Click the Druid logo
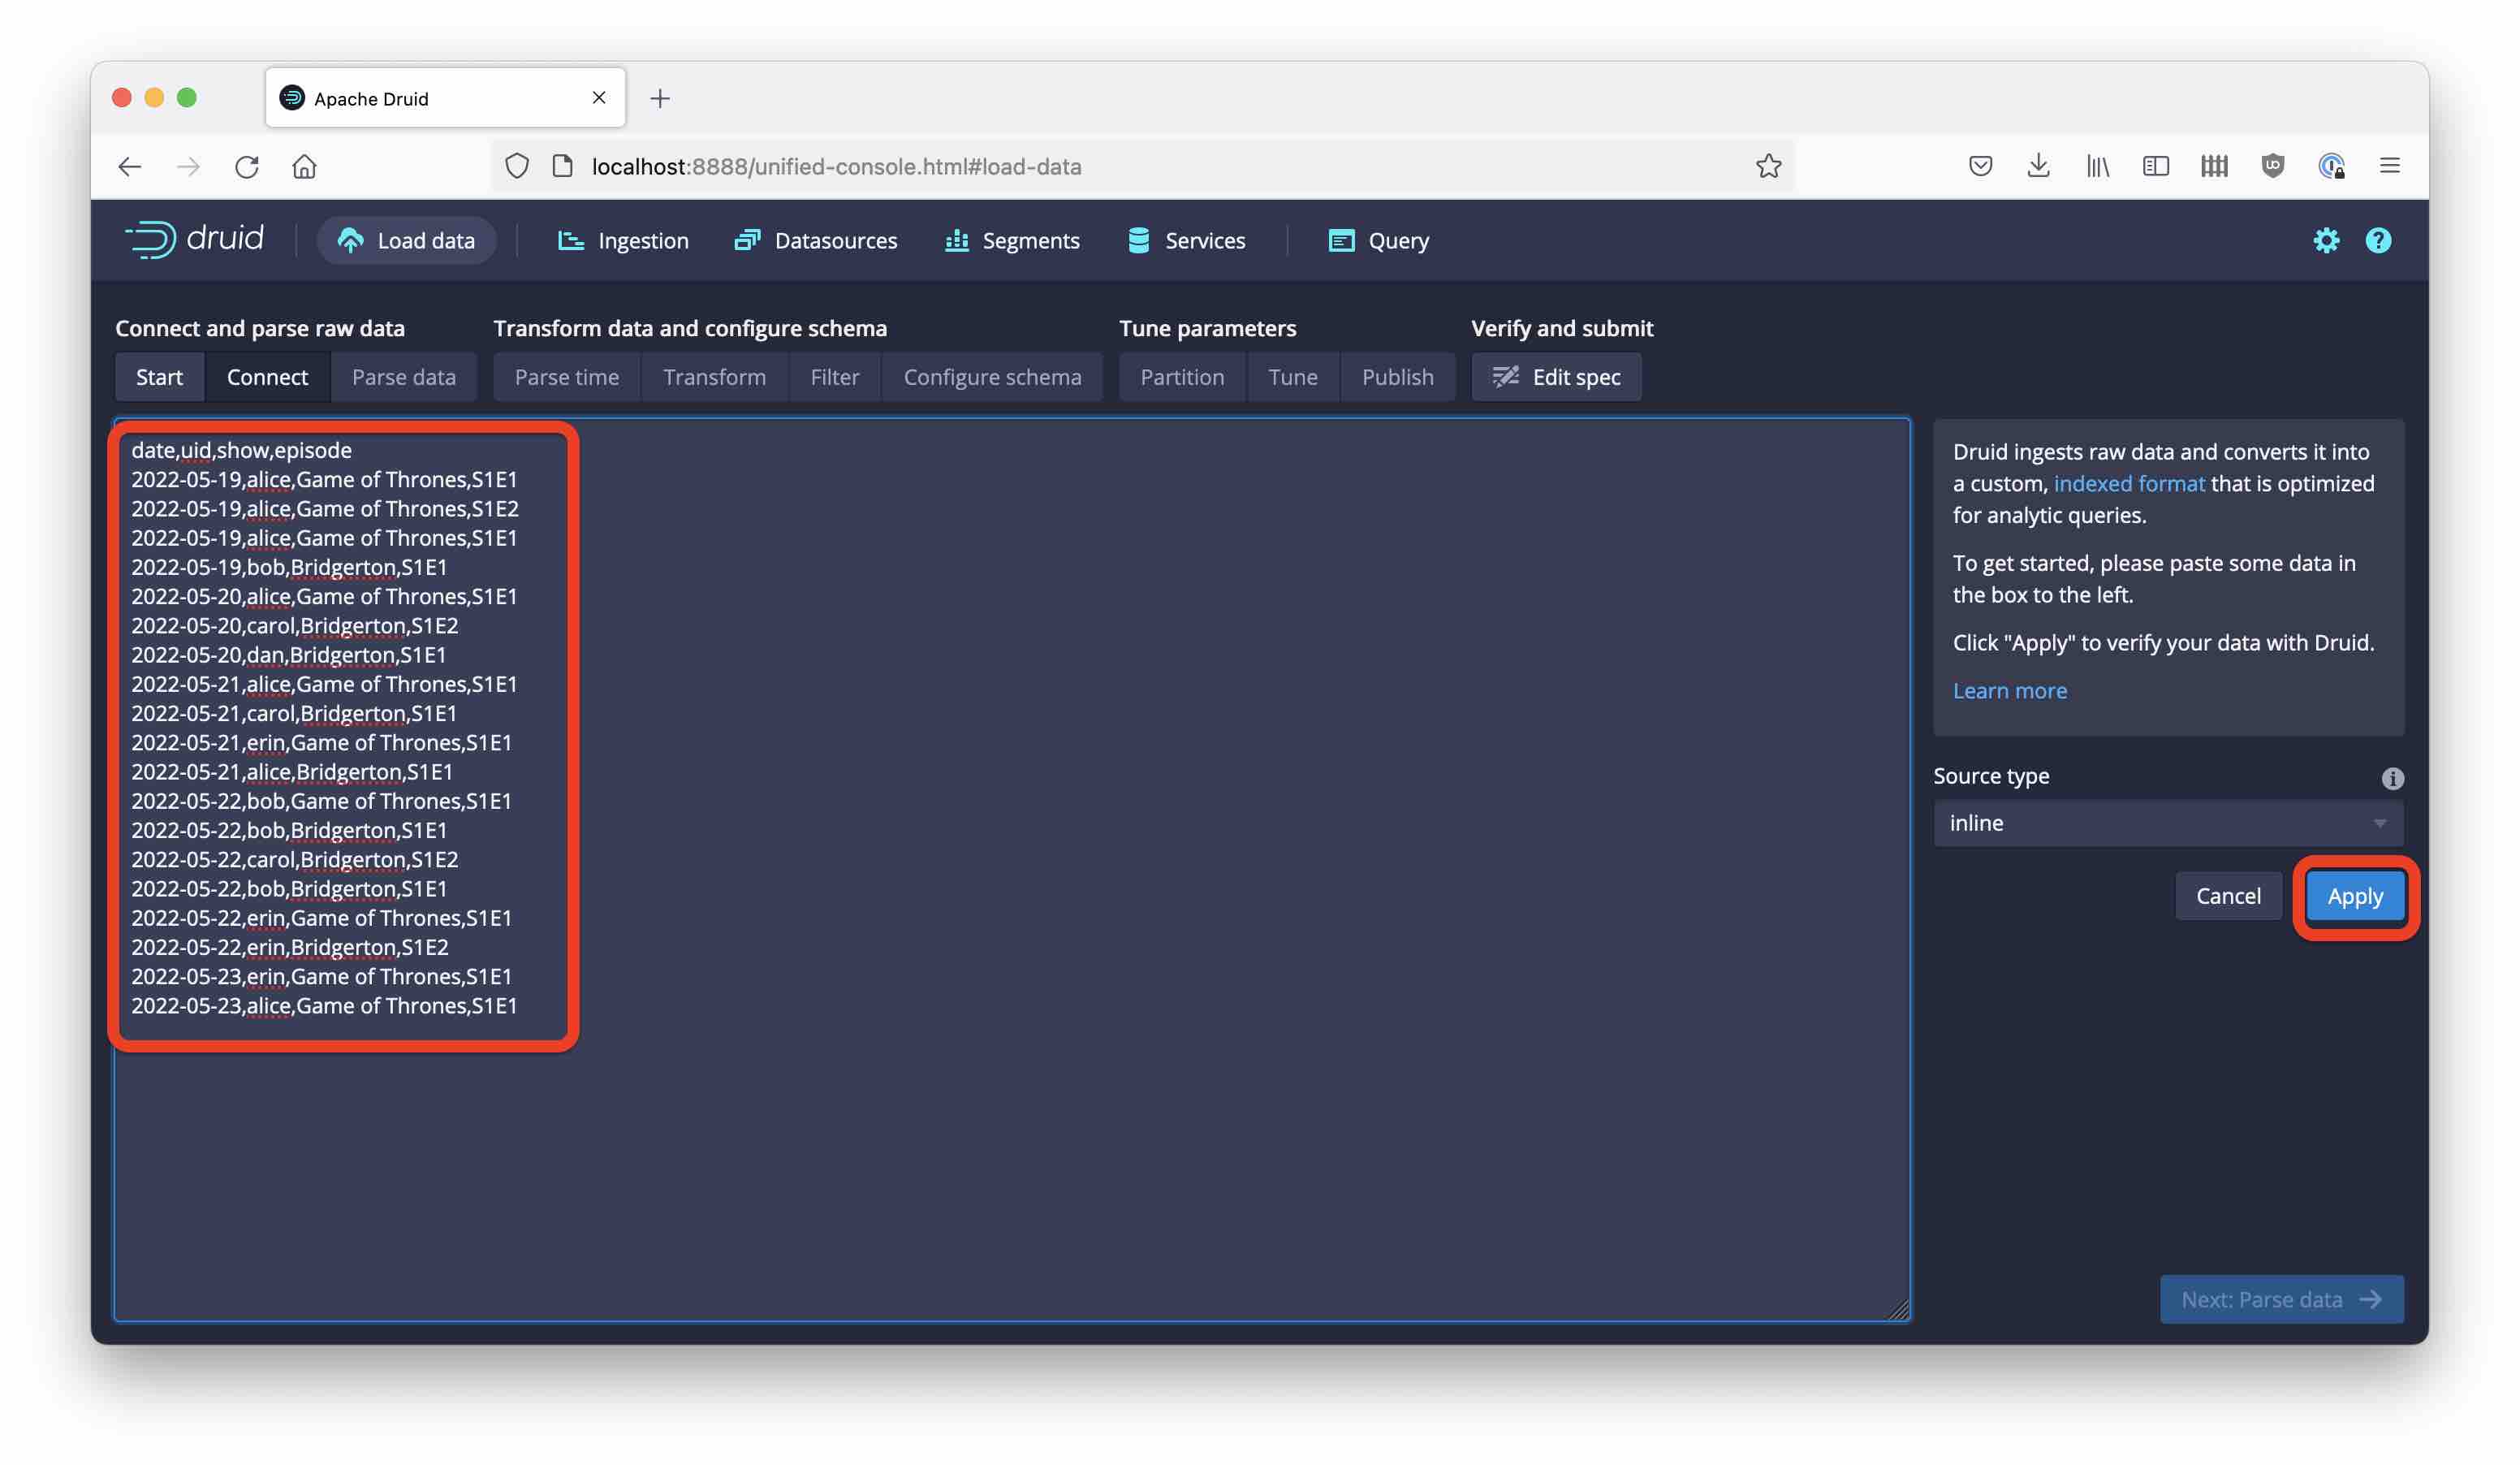 tap(195, 239)
